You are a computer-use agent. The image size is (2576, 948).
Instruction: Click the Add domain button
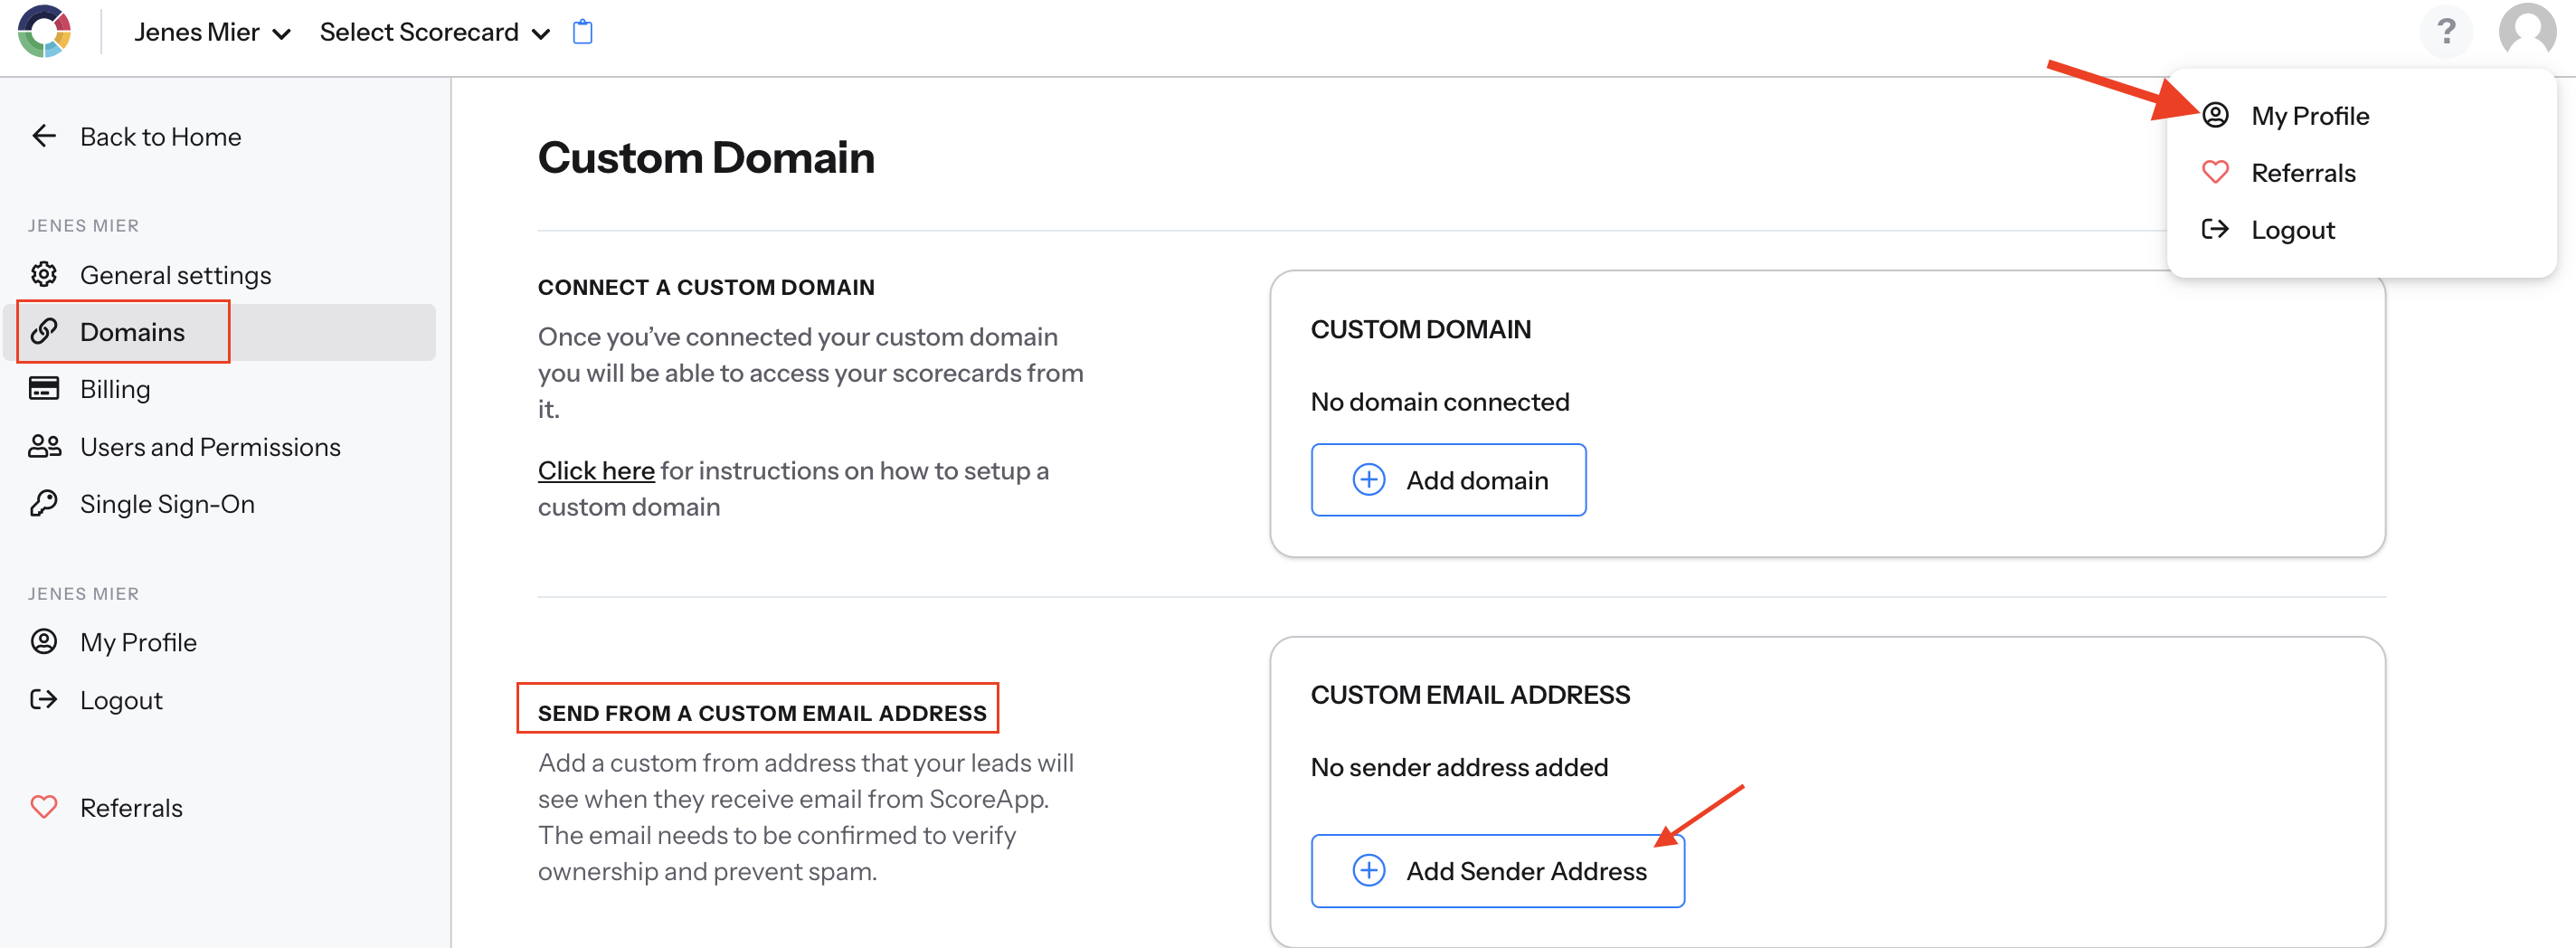click(x=1448, y=480)
